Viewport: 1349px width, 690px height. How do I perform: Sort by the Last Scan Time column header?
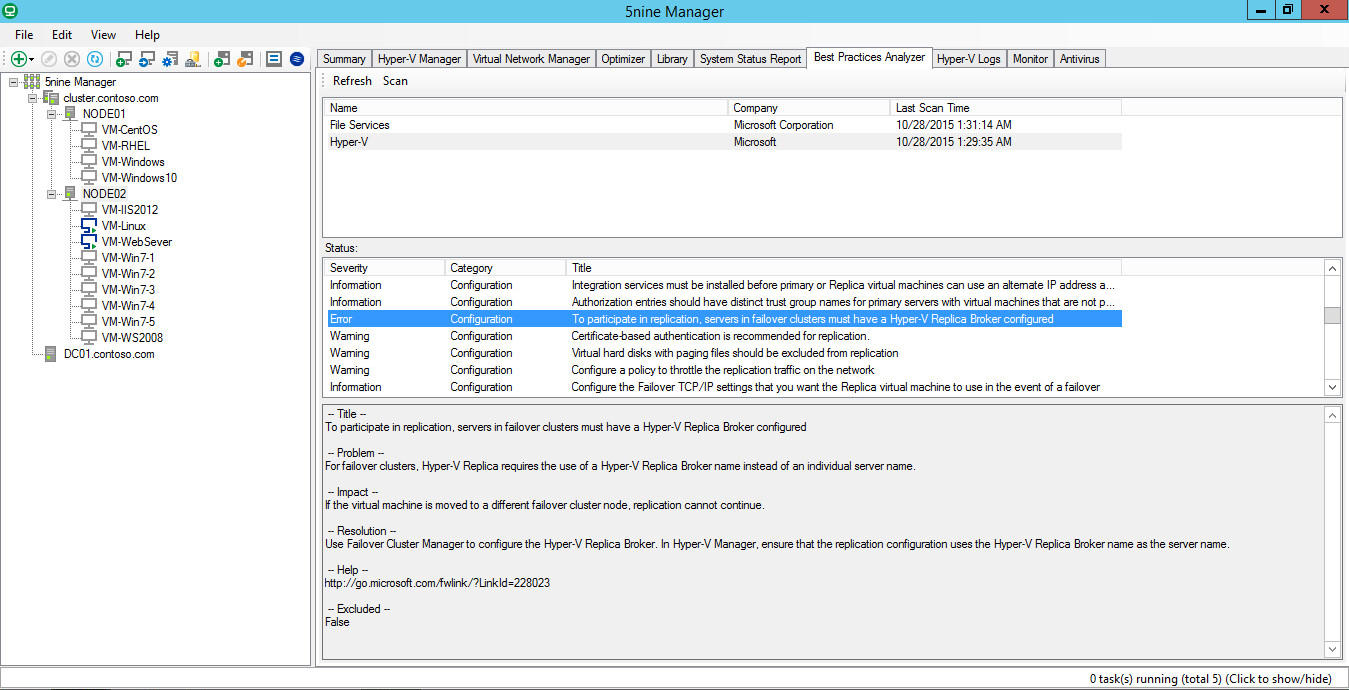click(1005, 108)
